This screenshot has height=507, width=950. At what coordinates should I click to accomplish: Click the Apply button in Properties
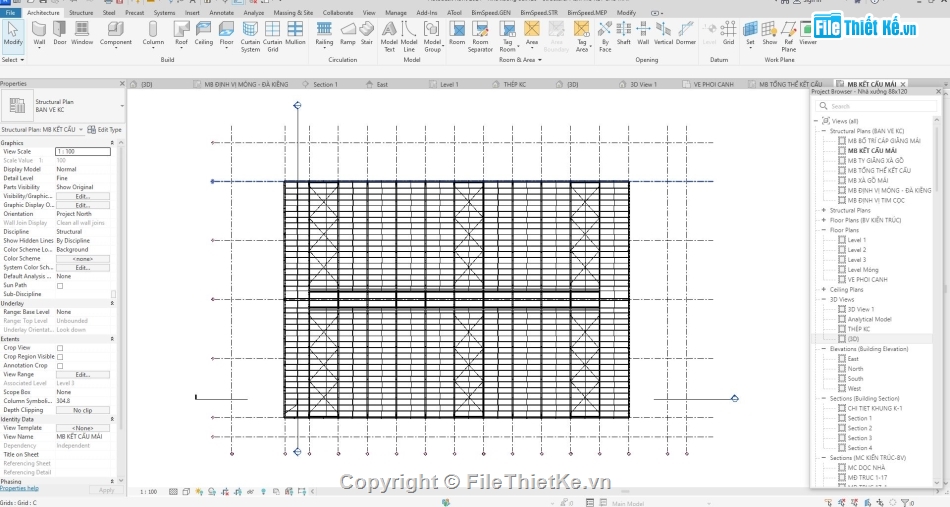(x=106, y=490)
